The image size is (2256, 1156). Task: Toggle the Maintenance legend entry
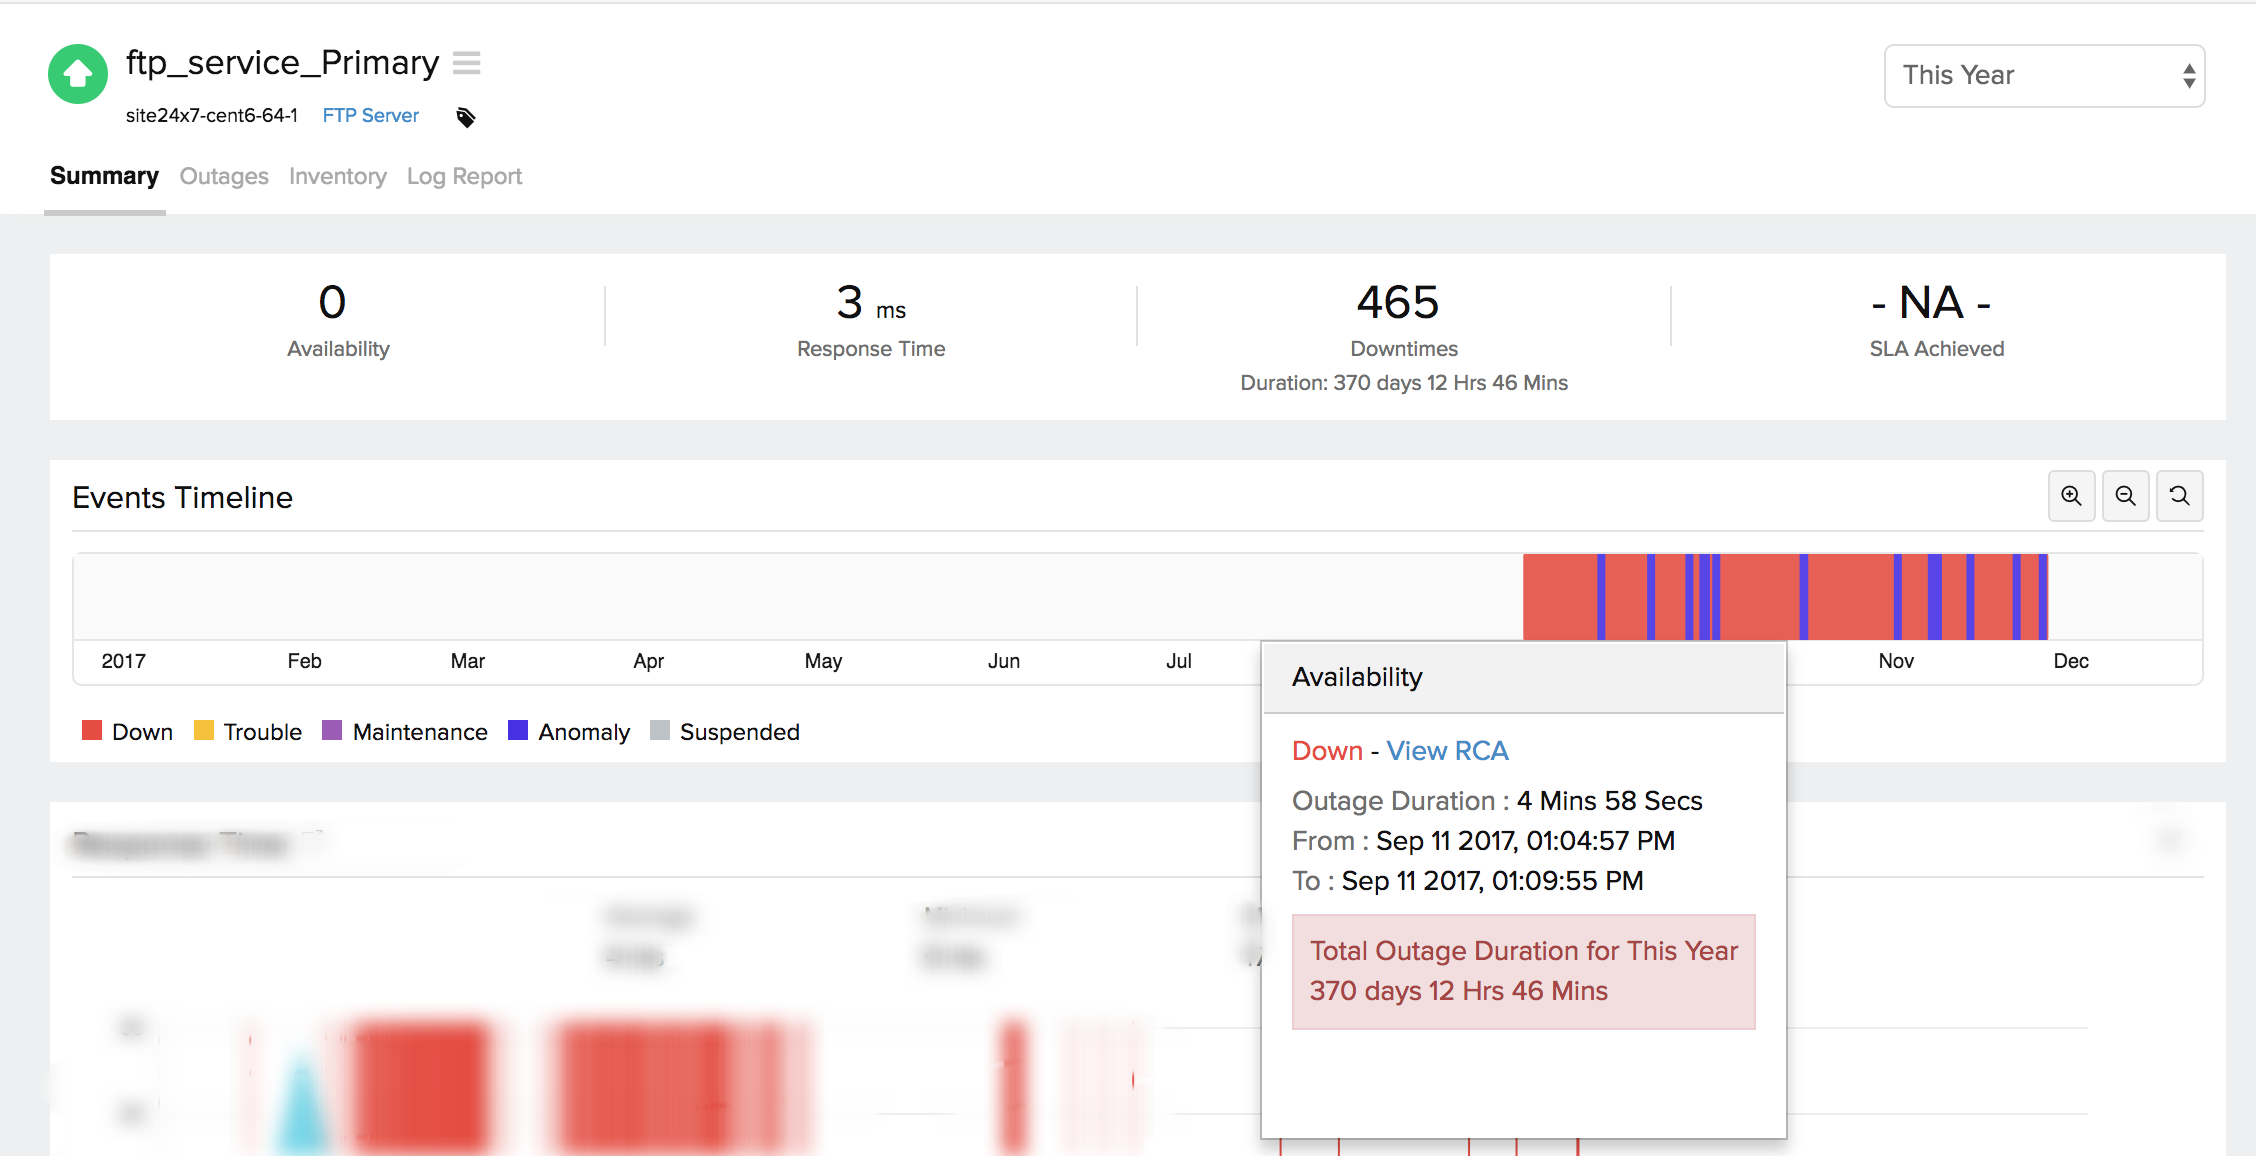(x=405, y=731)
